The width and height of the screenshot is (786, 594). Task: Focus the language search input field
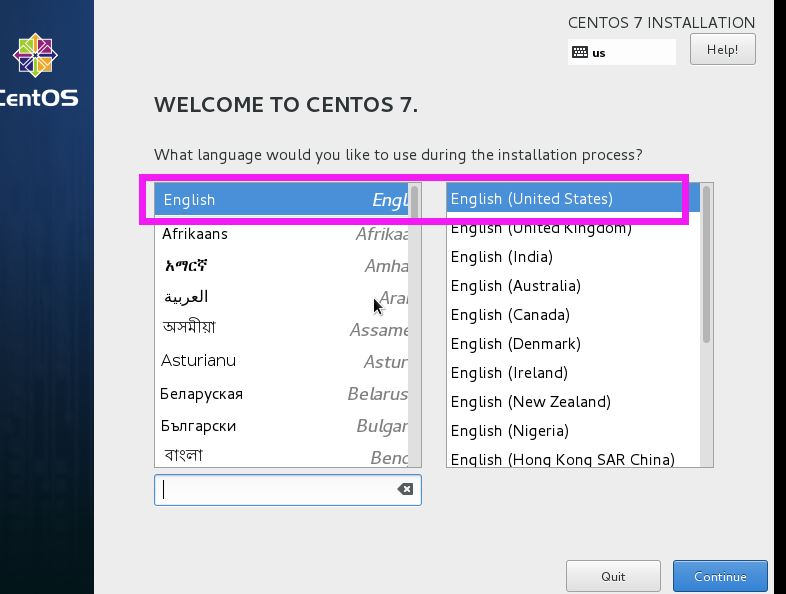pyautogui.click(x=275, y=490)
